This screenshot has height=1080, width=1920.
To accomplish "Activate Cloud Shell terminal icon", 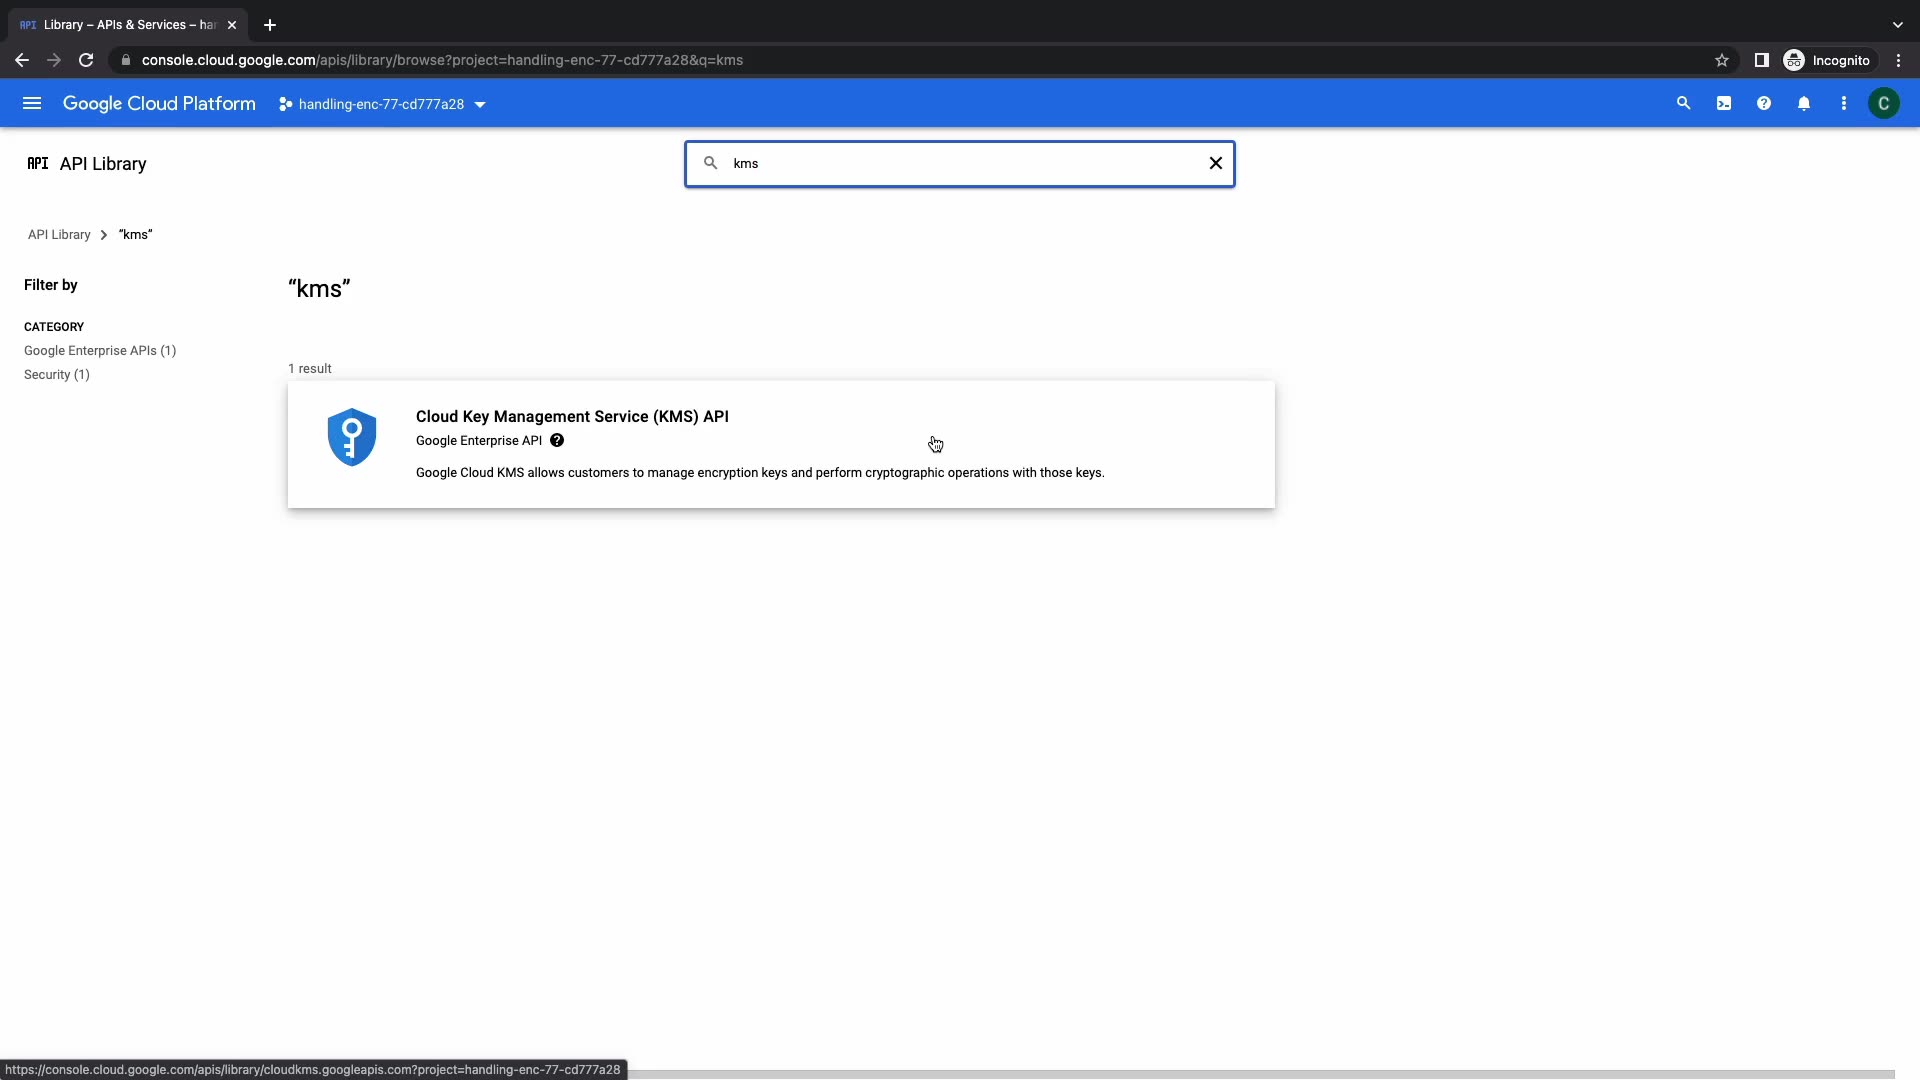I will point(1724,104).
